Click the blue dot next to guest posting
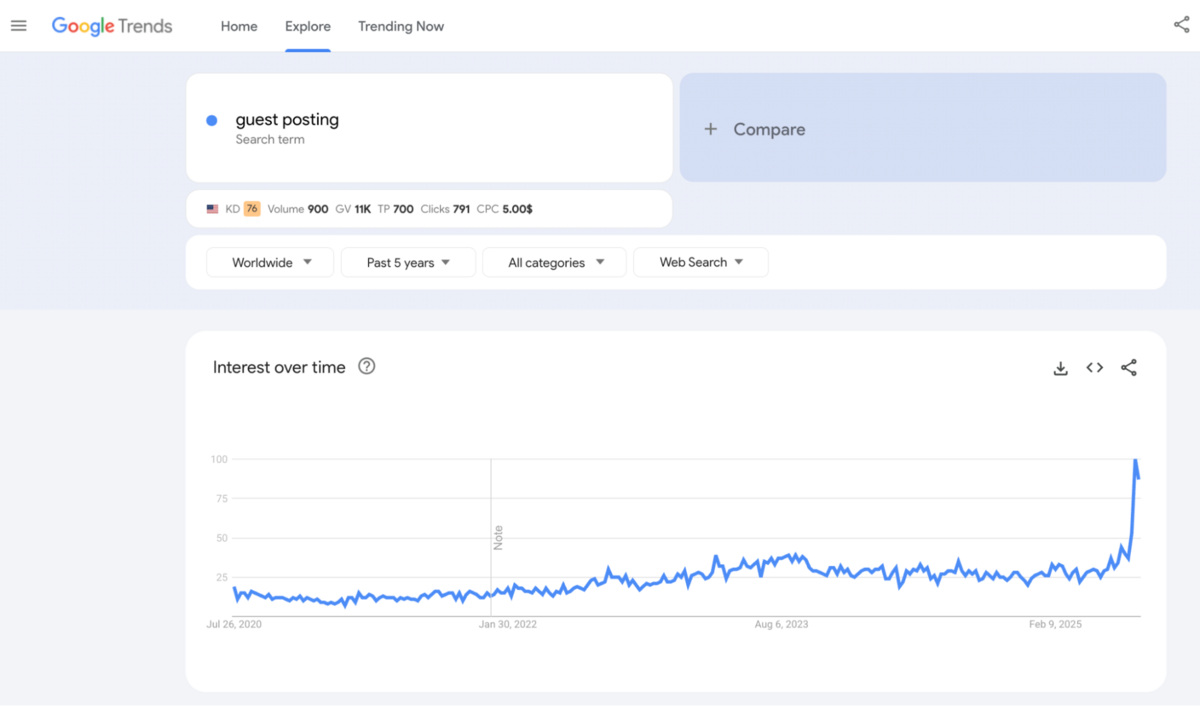The height and width of the screenshot is (706, 1200). [x=211, y=119]
